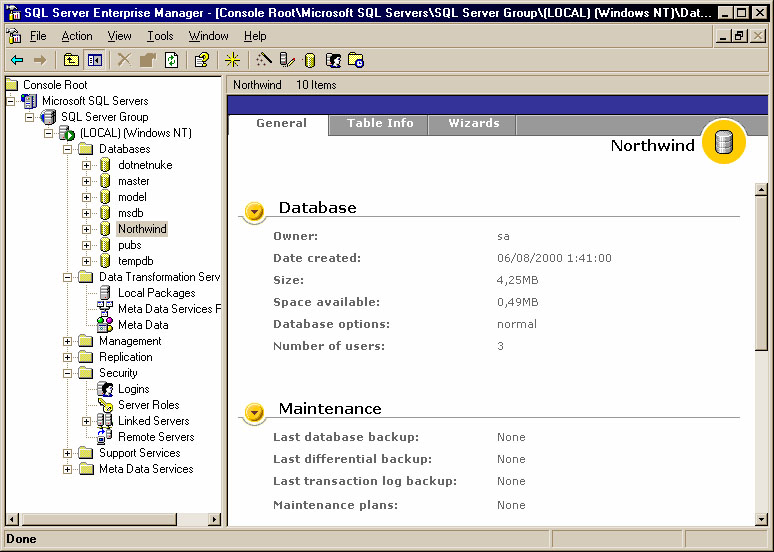Expand the Replication folder node
Image resolution: width=774 pixels, height=552 pixels.
(x=68, y=357)
